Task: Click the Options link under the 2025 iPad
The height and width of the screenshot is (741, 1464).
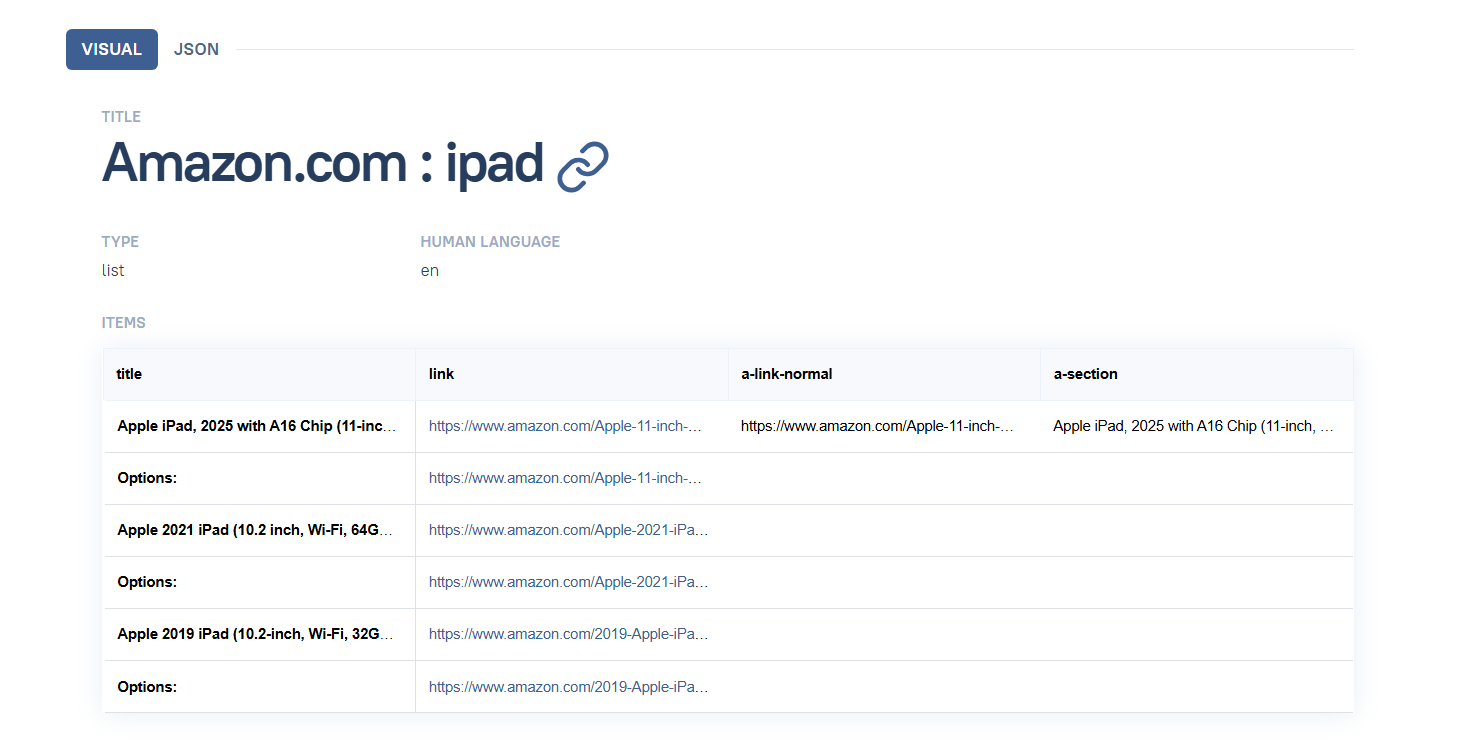Action: pyautogui.click(x=565, y=477)
